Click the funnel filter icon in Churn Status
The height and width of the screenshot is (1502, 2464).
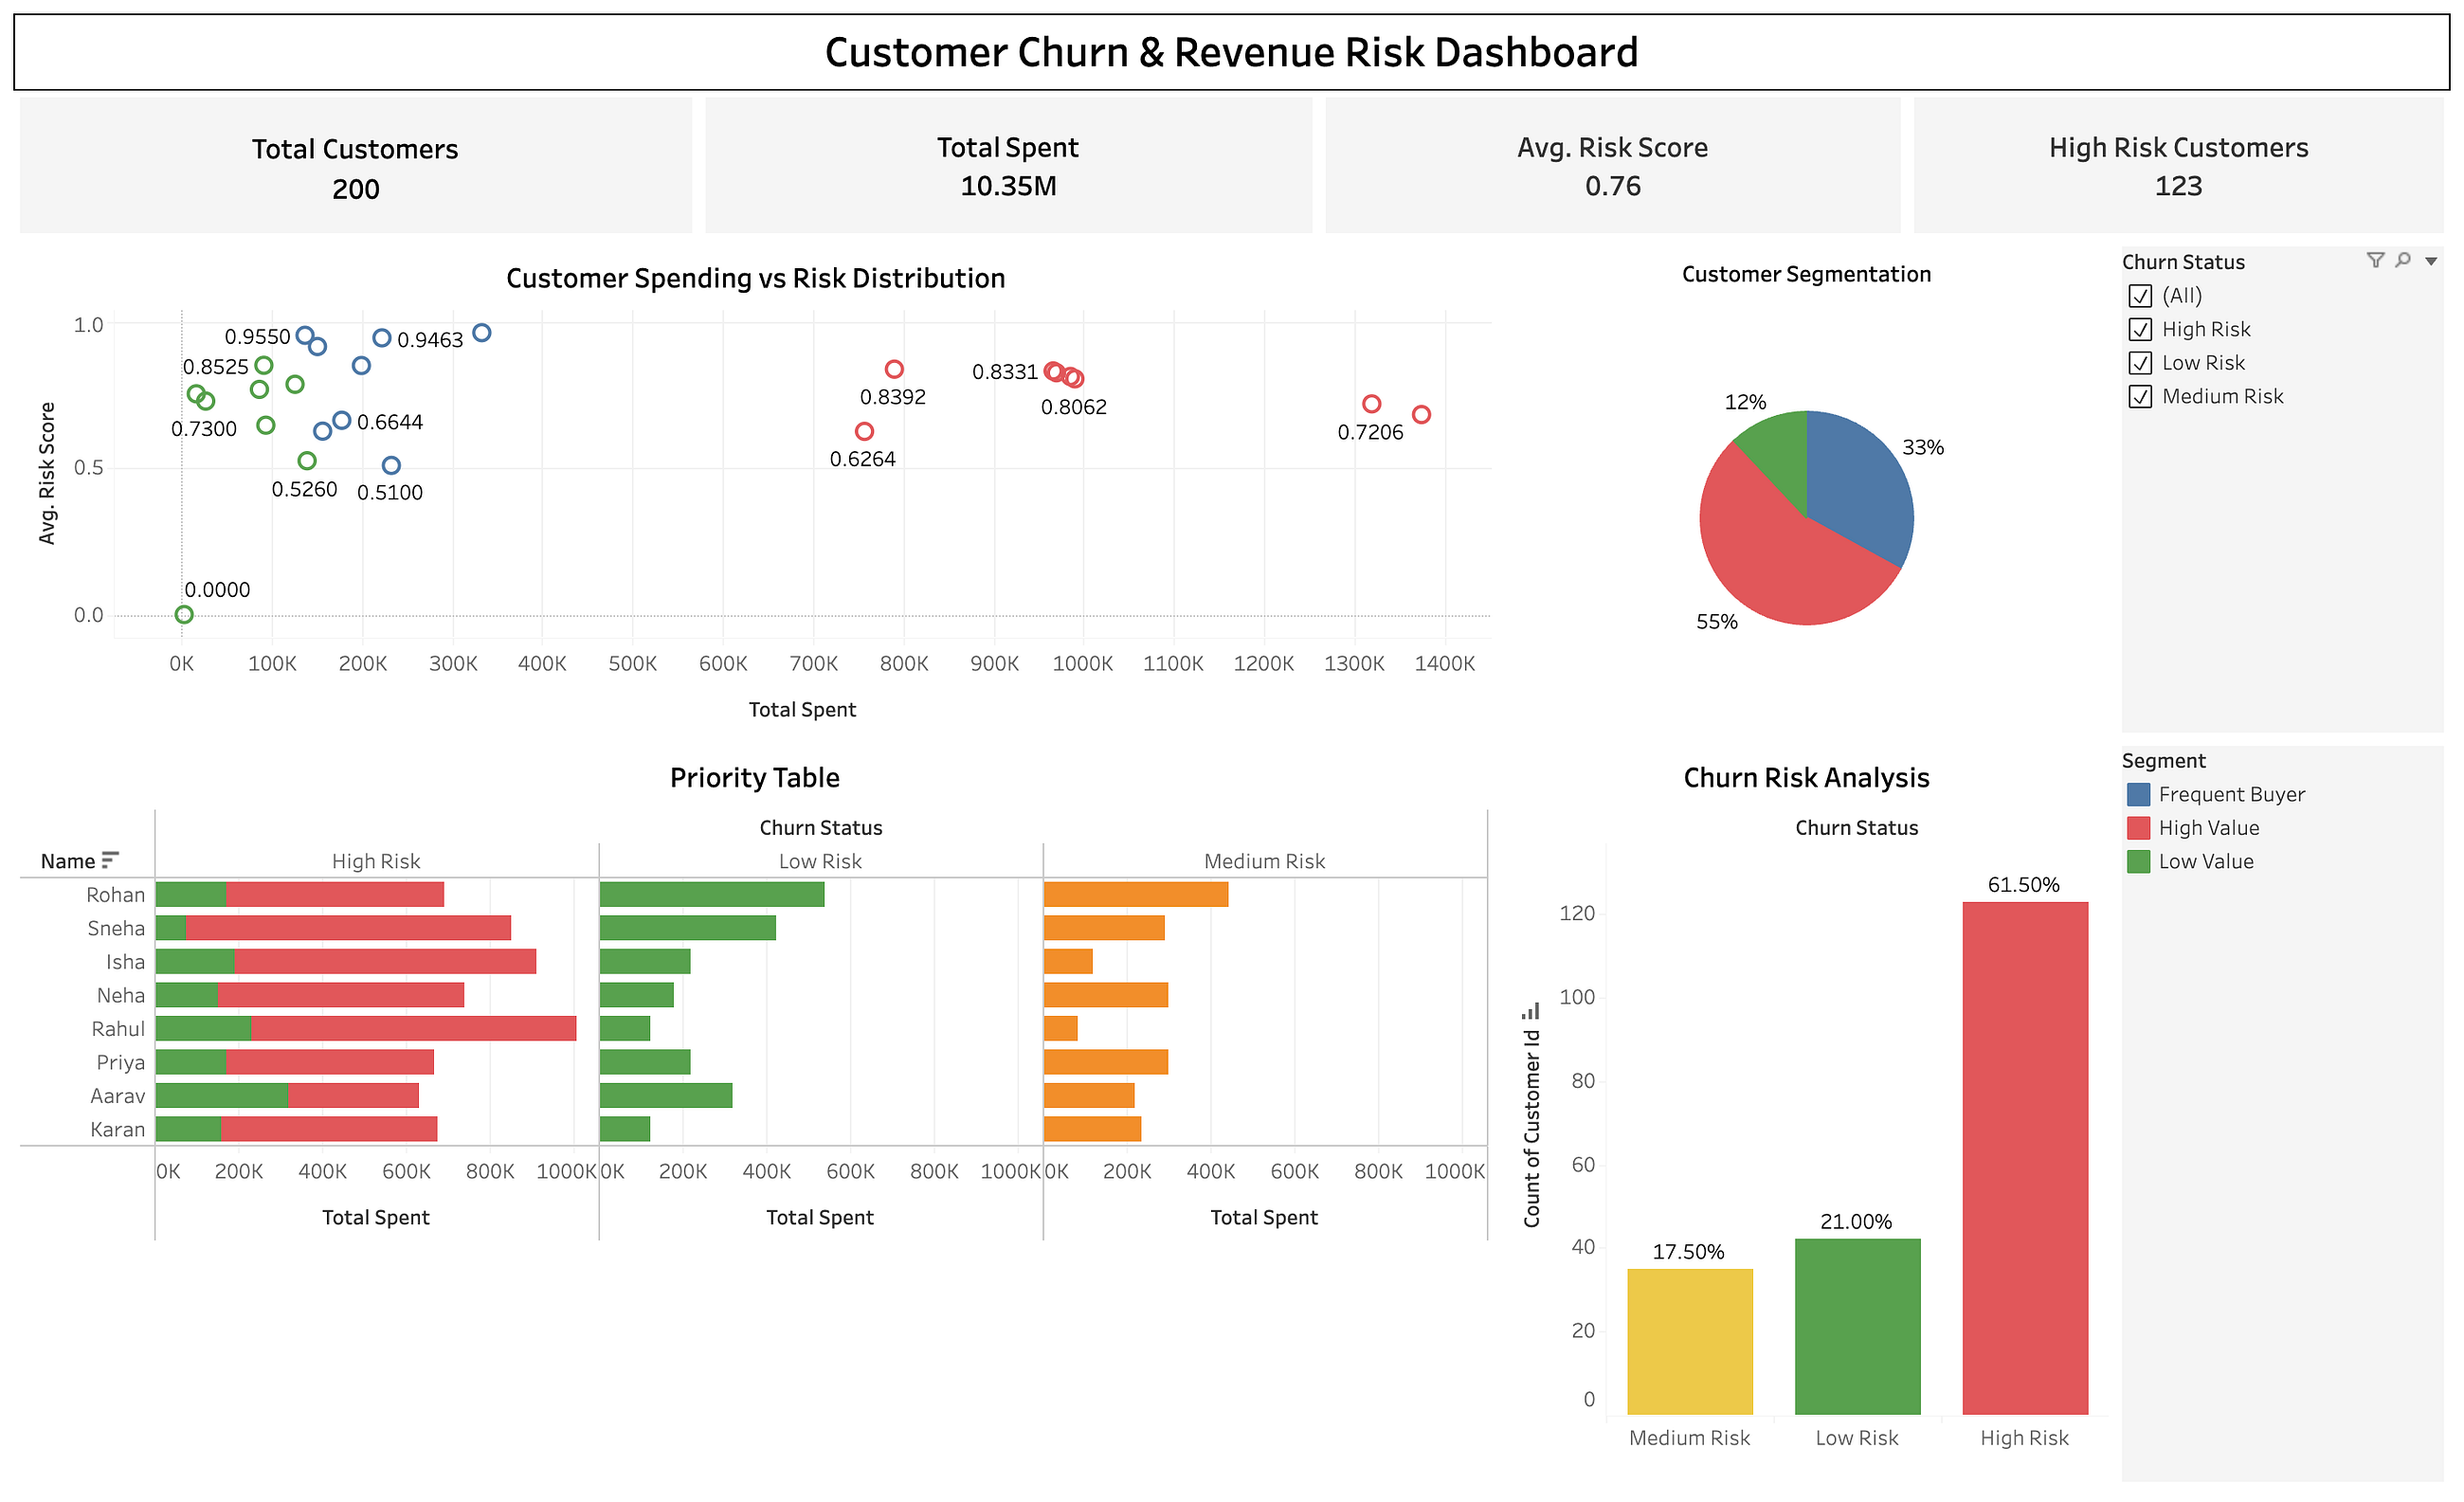pyautogui.click(x=2375, y=260)
